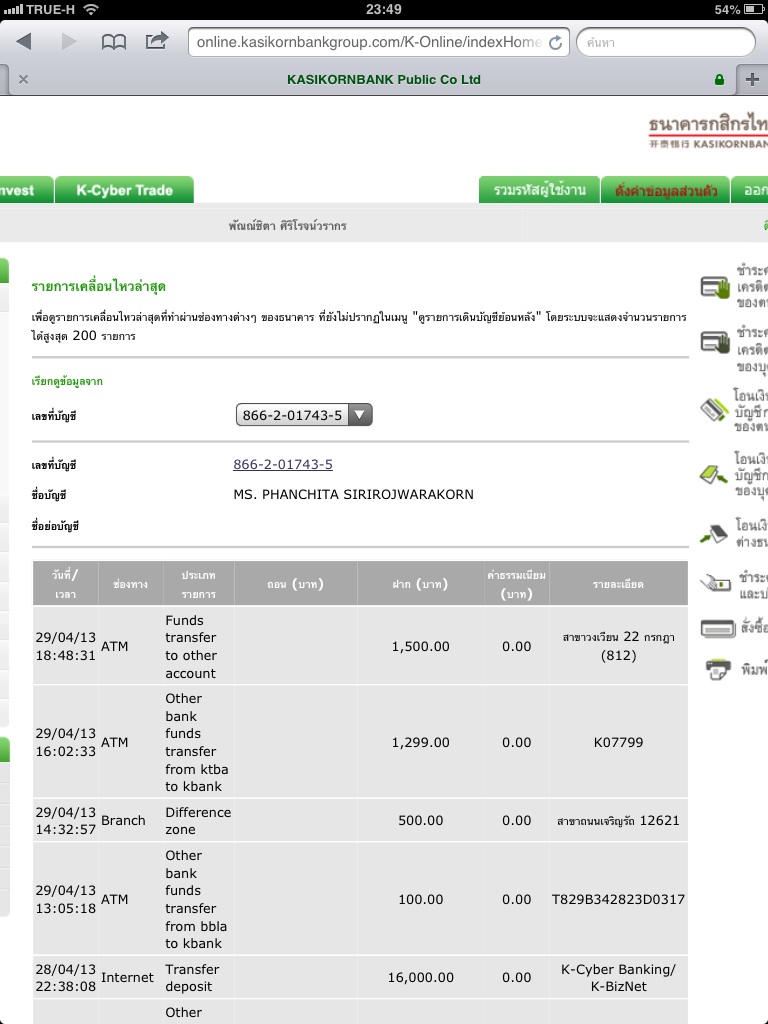Click the วันที่/เวลา date column header
This screenshot has height=1024, width=768.
tap(64, 584)
